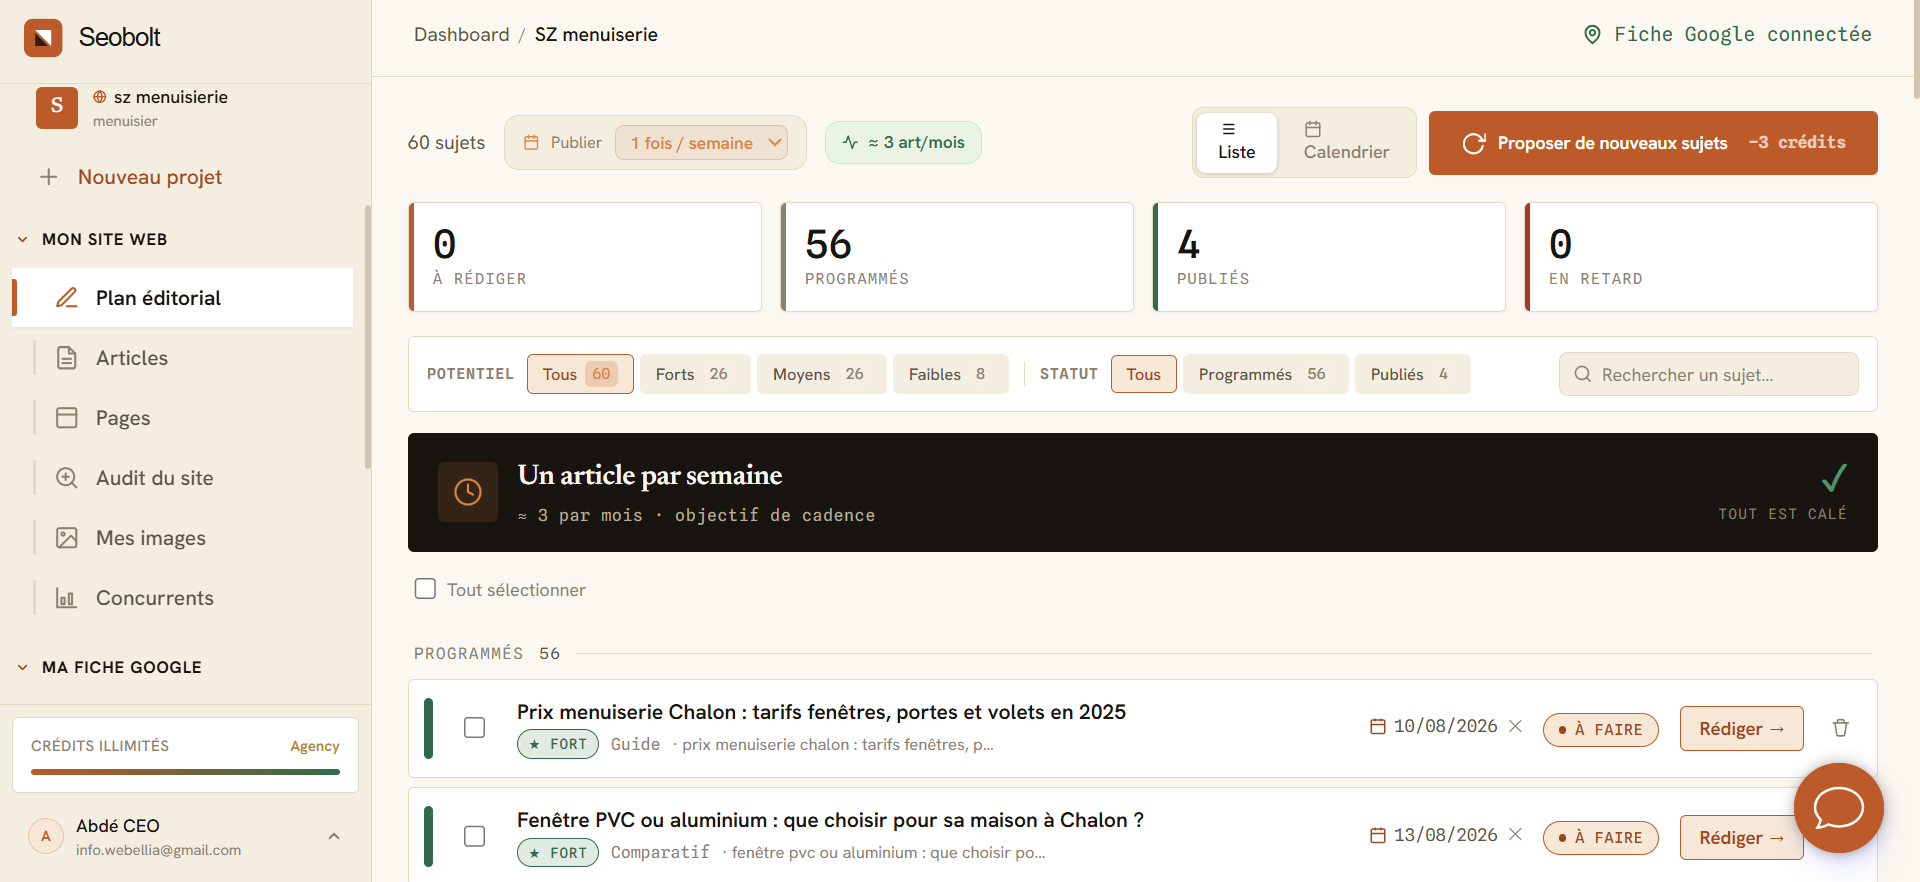Delete the Prix menuiserie Chalon topic
The width and height of the screenshot is (1920, 882).
coord(1840,728)
